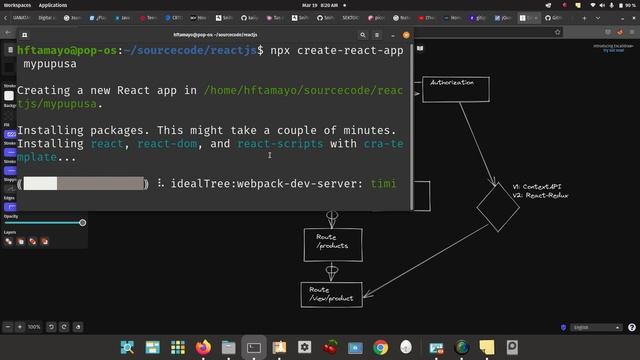640x360 pixels.
Task: Click the Wi-Fi icon in system tray
Action: coord(593,5)
